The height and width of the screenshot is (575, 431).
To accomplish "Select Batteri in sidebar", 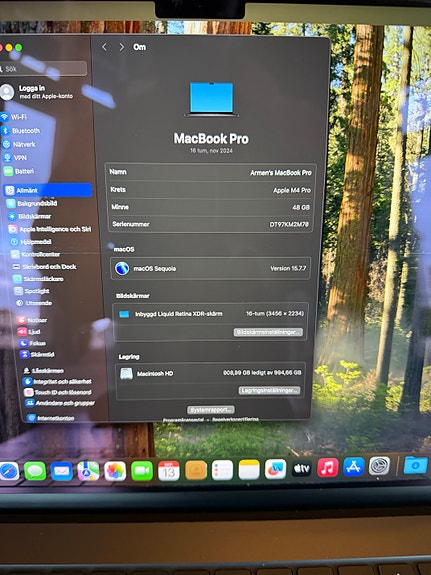I will (x=19, y=171).
